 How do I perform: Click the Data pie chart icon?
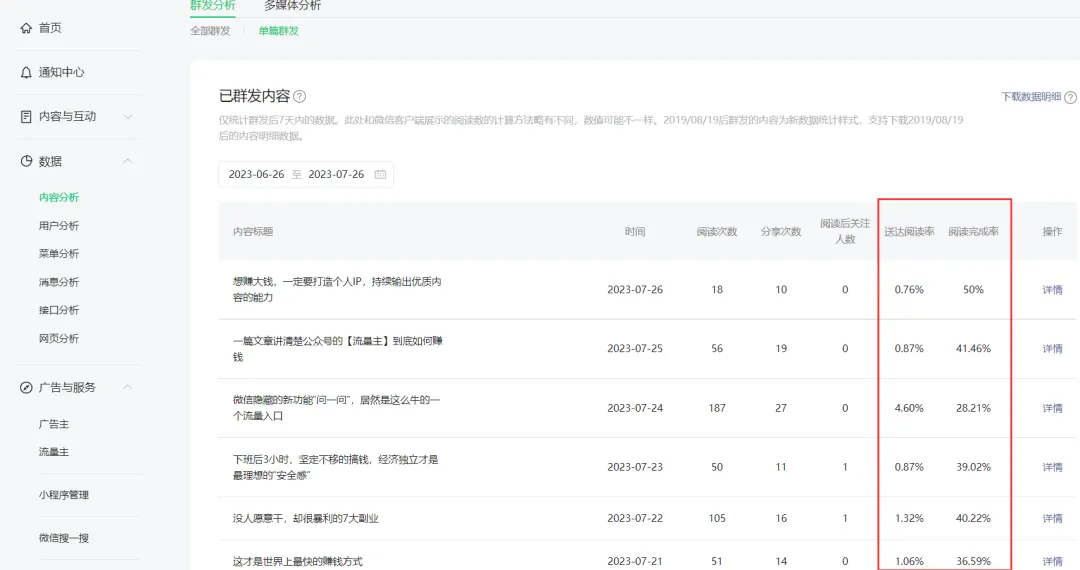click(x=26, y=161)
